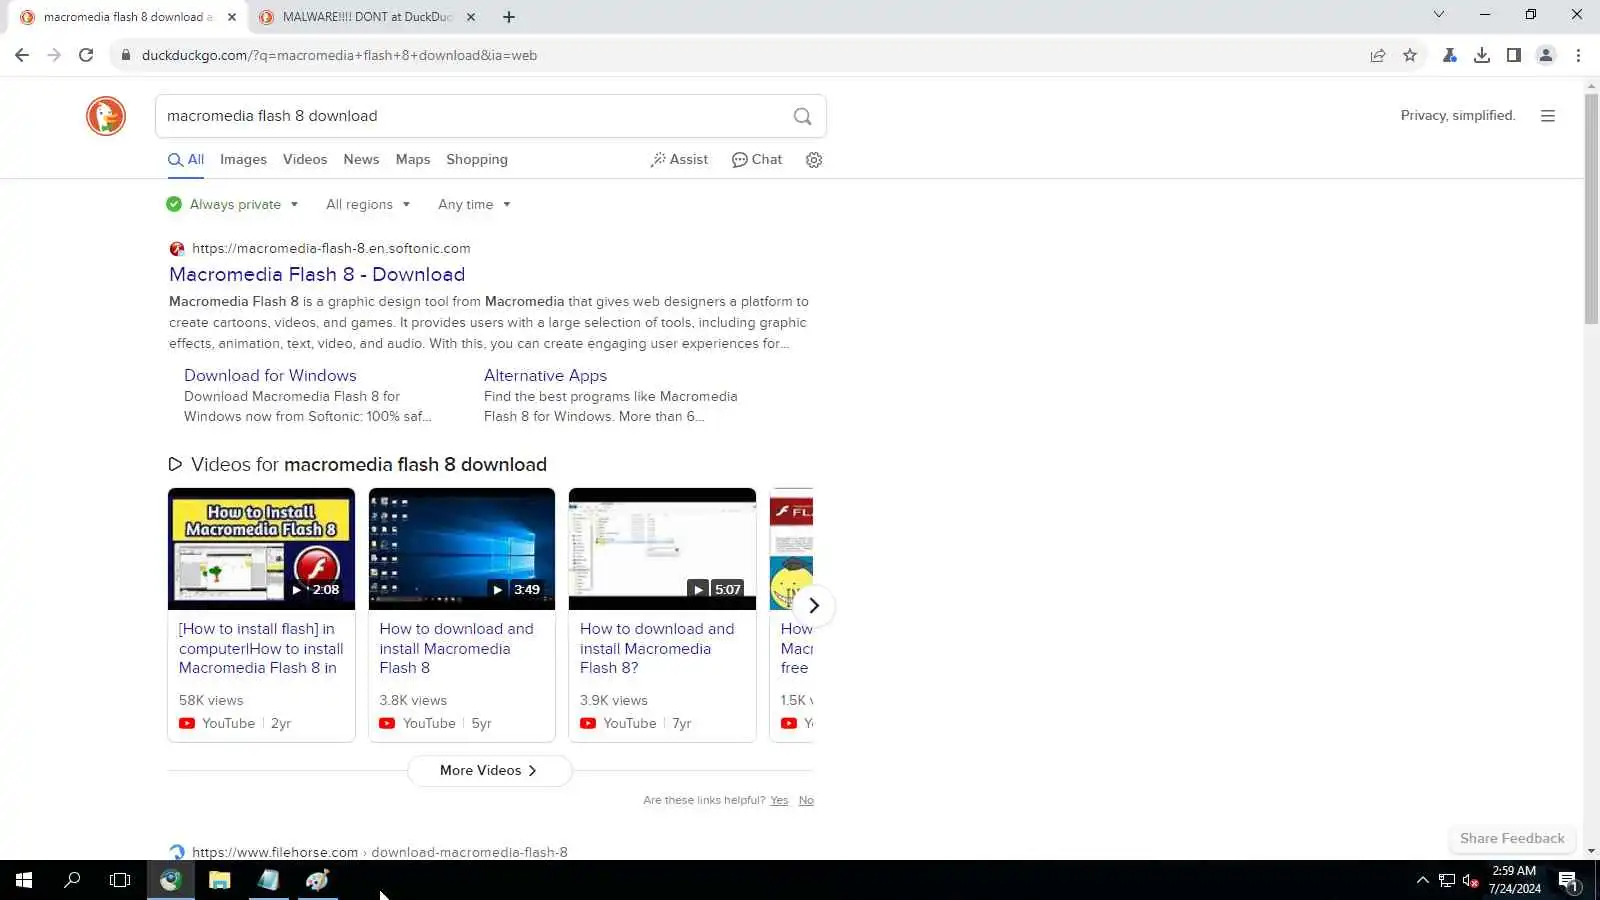Open search settings gear icon
The width and height of the screenshot is (1600, 900).
814,160
